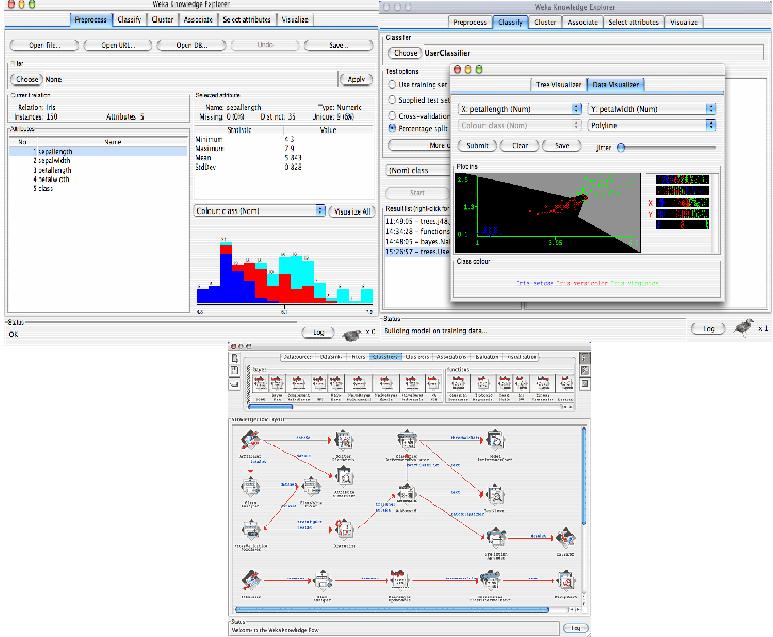Image resolution: width=773 pixels, height=637 pixels.
Task: Click the bottom icon in KnowledgeFlow right-side toolbar
Action: pos(584,383)
